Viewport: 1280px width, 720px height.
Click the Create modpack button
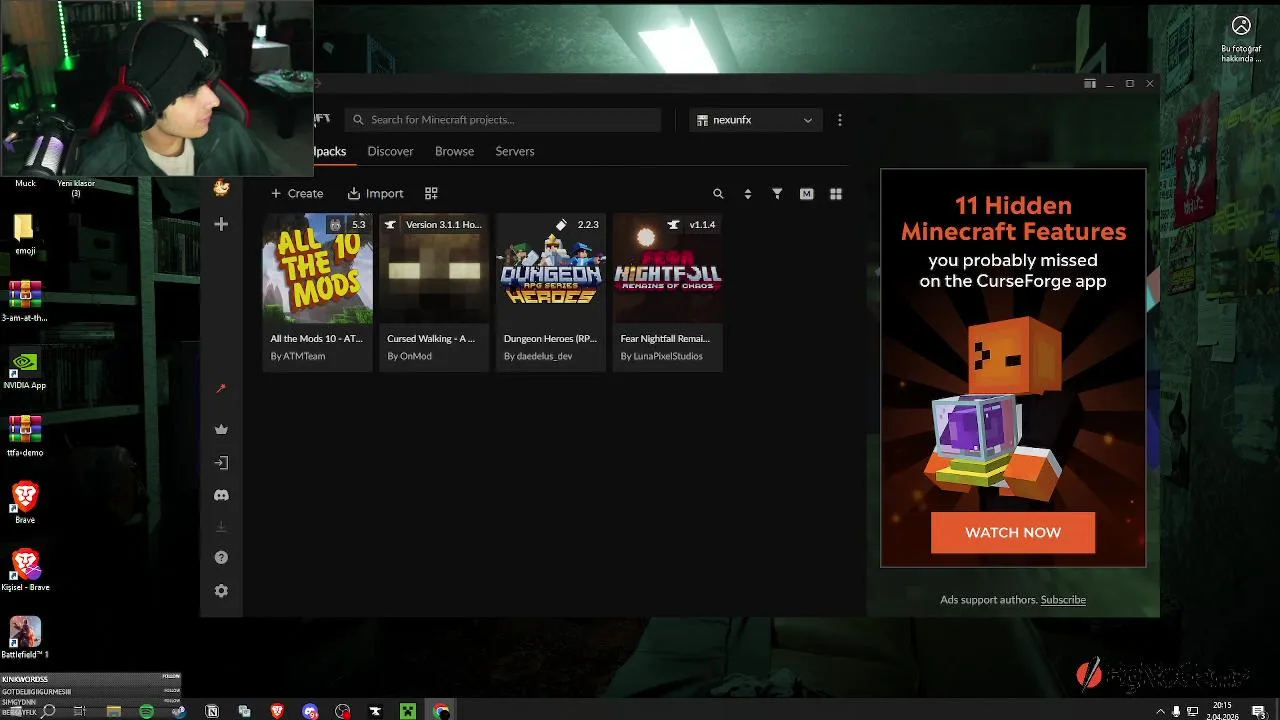[x=297, y=193]
